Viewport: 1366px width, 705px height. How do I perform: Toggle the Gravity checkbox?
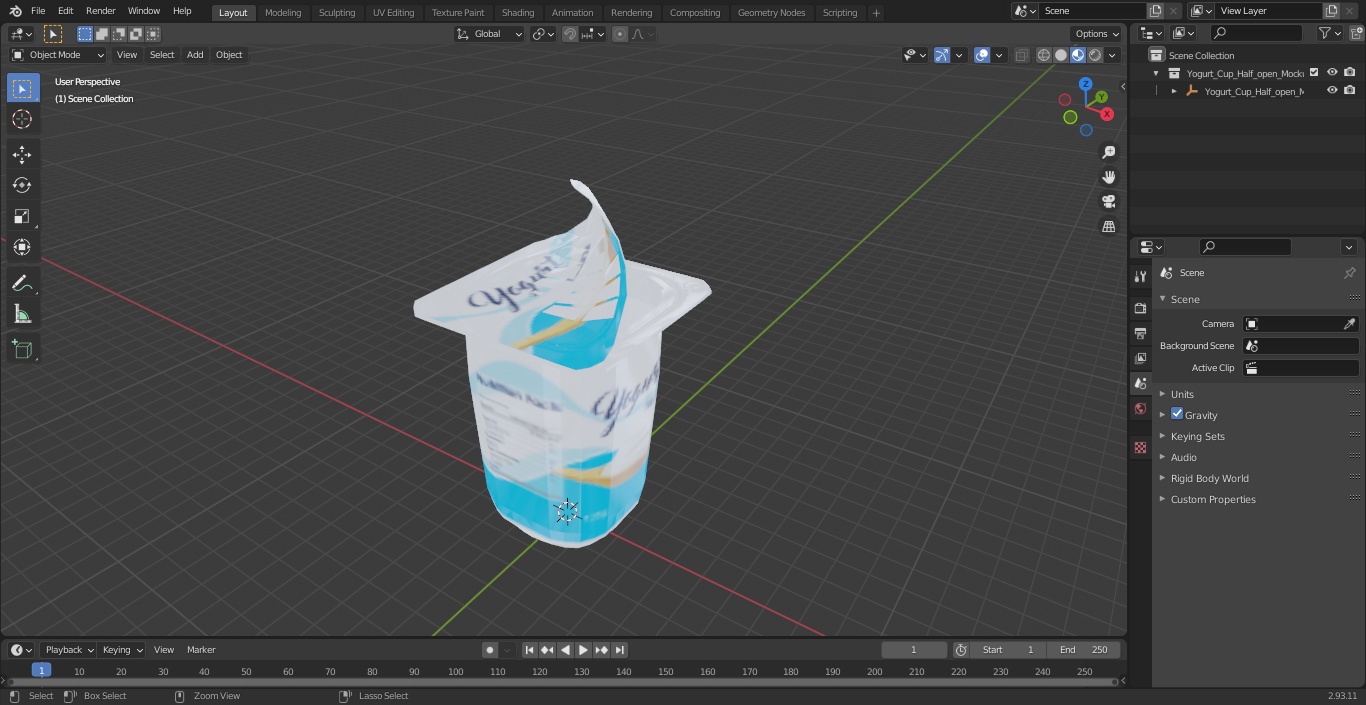pos(1177,414)
